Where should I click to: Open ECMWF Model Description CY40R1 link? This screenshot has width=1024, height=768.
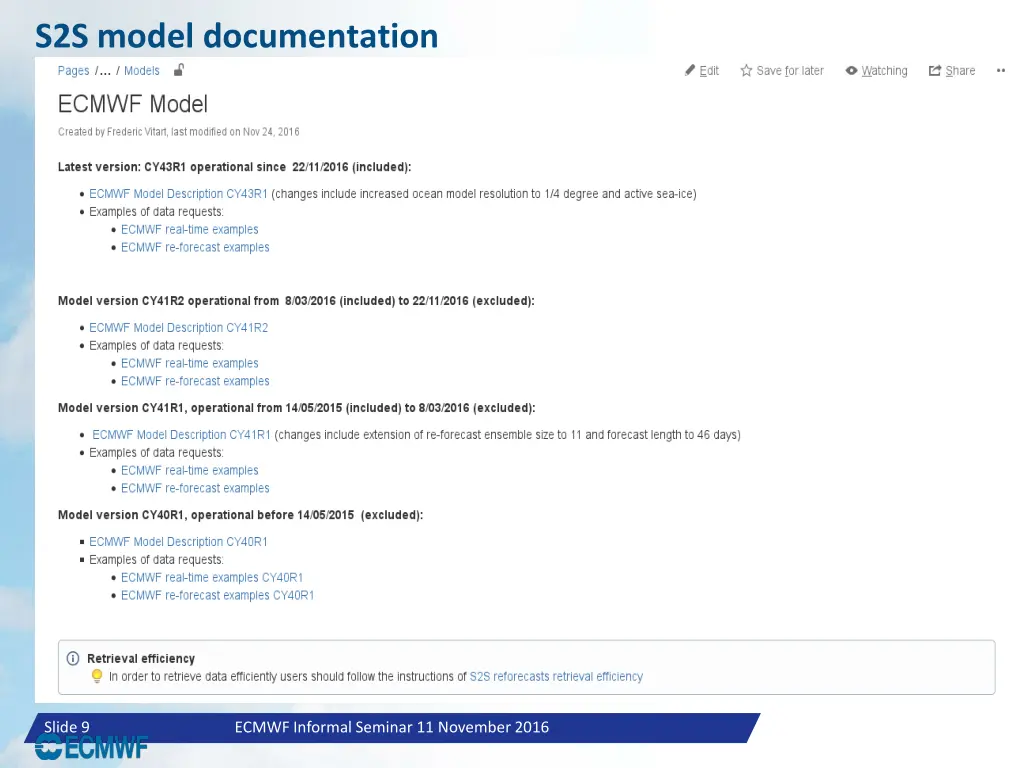178,542
